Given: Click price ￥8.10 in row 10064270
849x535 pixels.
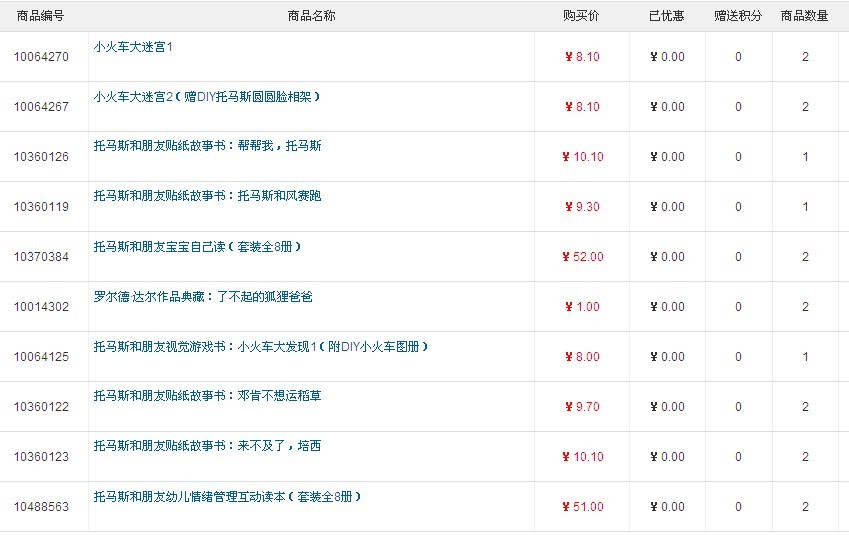Looking at the screenshot, I should [583, 57].
